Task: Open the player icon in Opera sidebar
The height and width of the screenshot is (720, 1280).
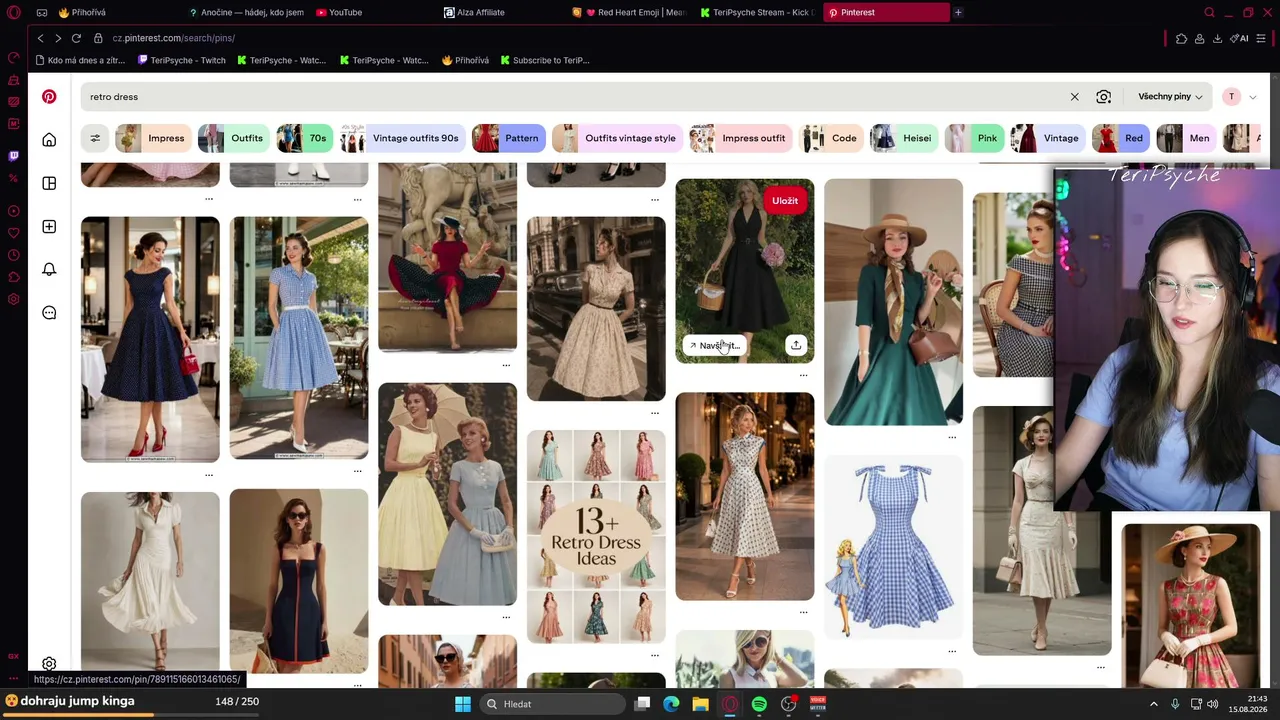Action: 14,211
